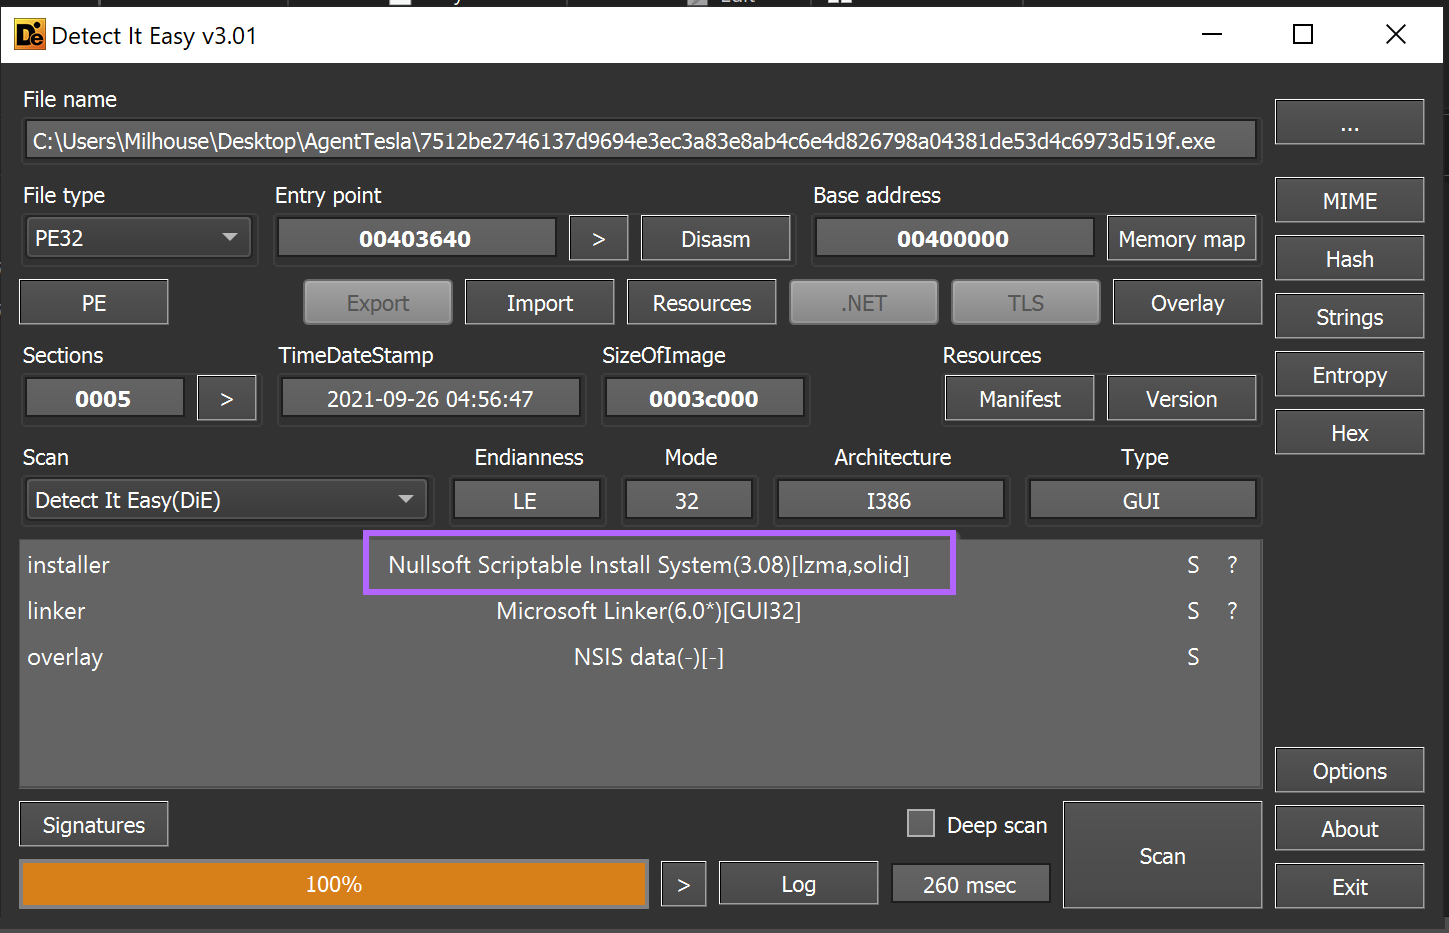Viewport: 1449px width, 933px height.
Task: Click the TimeDateStamp value 2021-09-26 04:56:47
Action: tap(430, 398)
